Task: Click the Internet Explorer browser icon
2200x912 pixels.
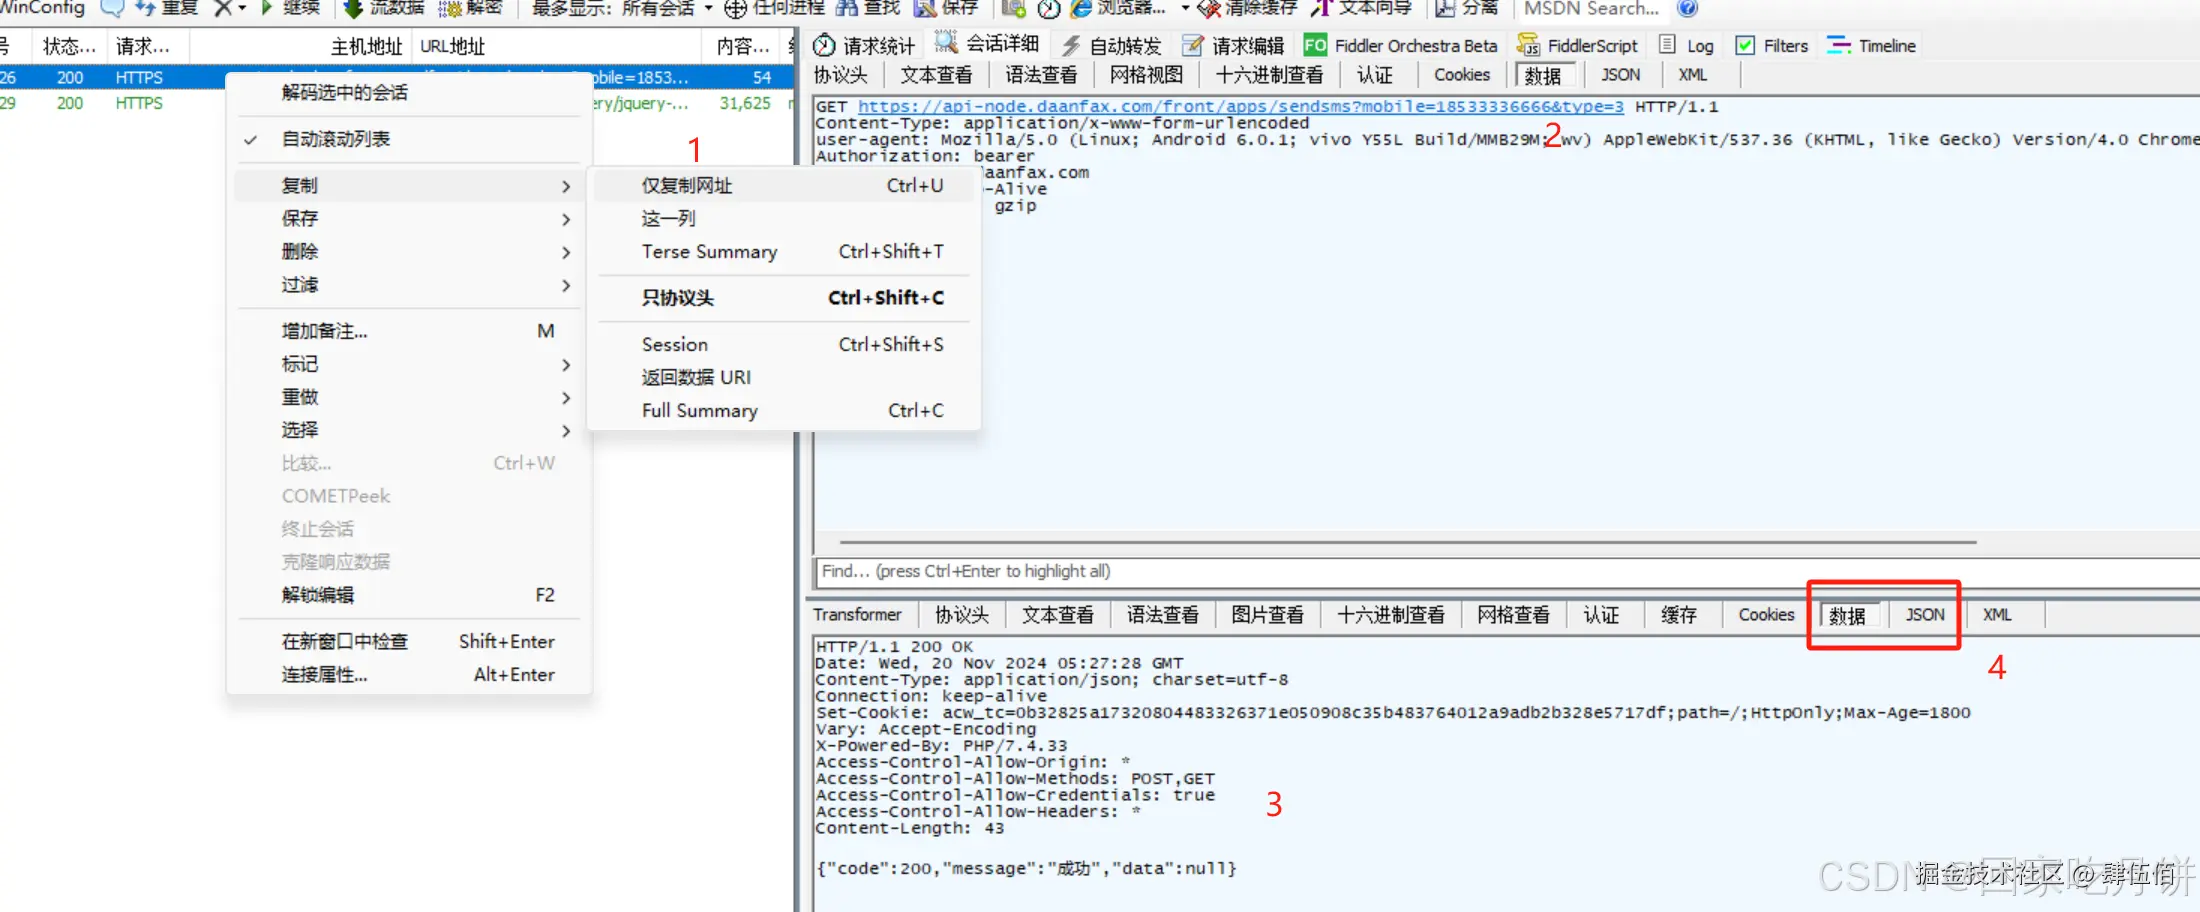Action: click(1081, 8)
